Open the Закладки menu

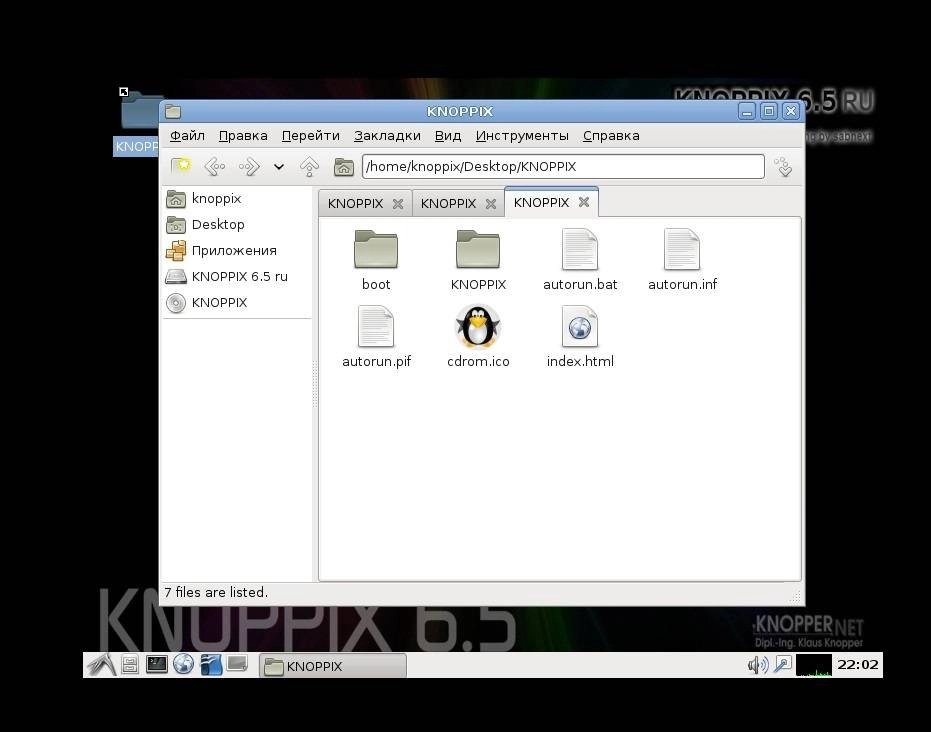(x=387, y=135)
